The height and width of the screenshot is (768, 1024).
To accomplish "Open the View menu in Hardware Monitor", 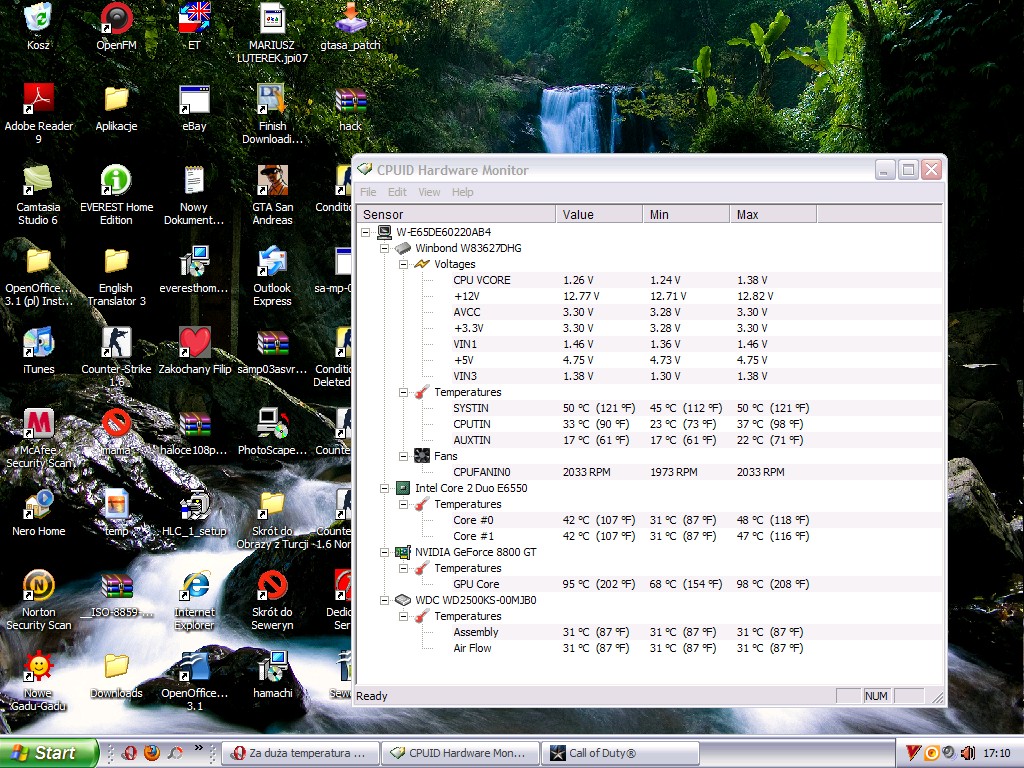I will click(x=429, y=192).
